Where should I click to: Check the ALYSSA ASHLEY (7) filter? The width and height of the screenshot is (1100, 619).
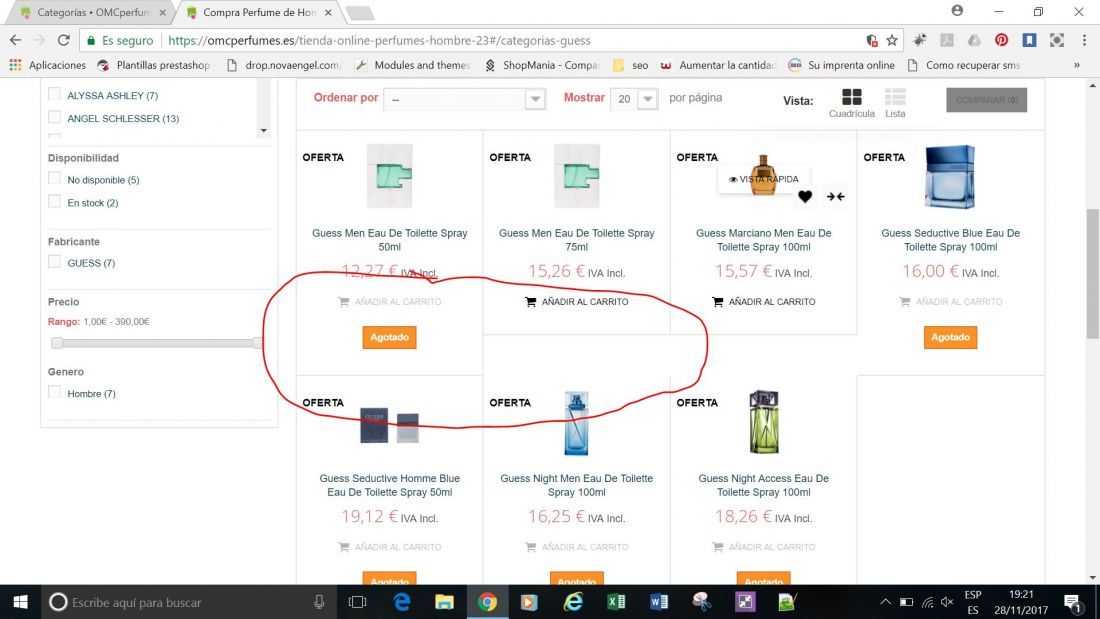tap(54, 95)
